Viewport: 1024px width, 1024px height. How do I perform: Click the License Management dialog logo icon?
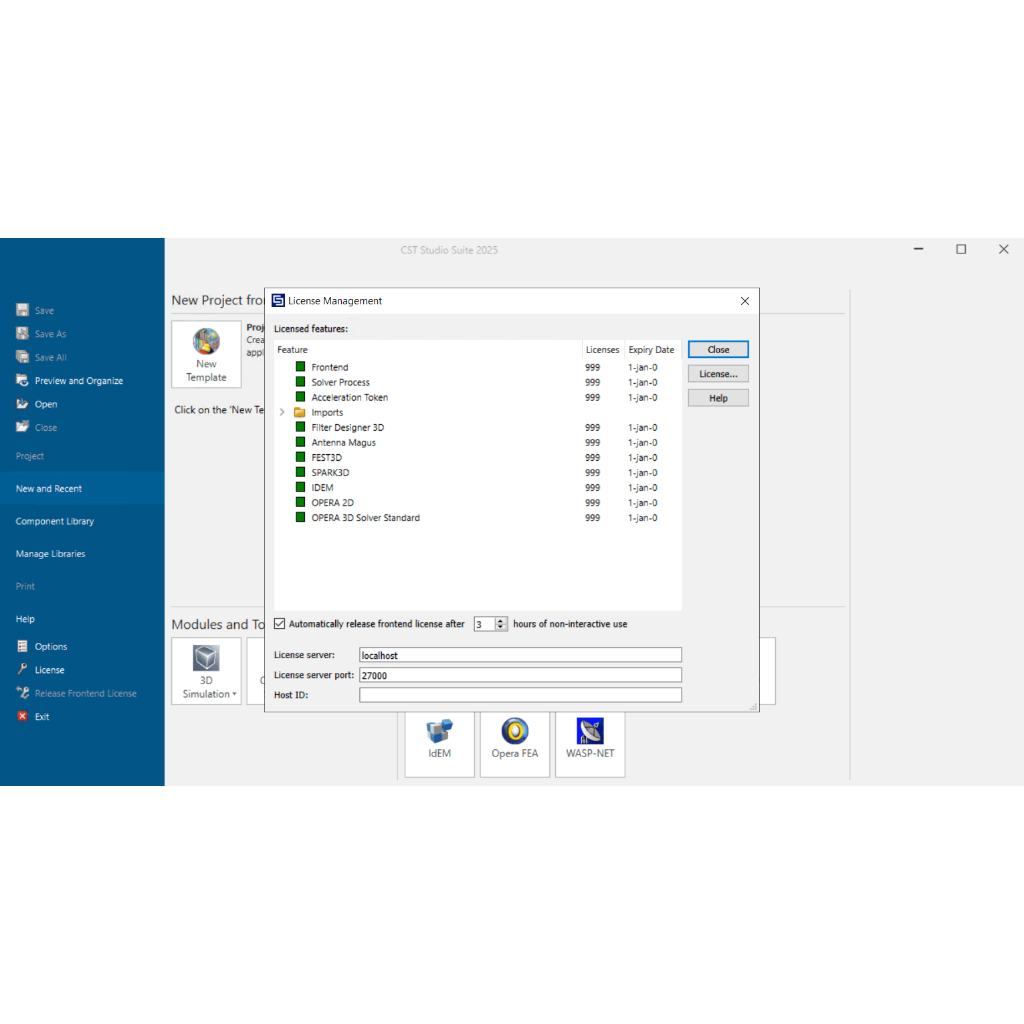[x=278, y=300]
